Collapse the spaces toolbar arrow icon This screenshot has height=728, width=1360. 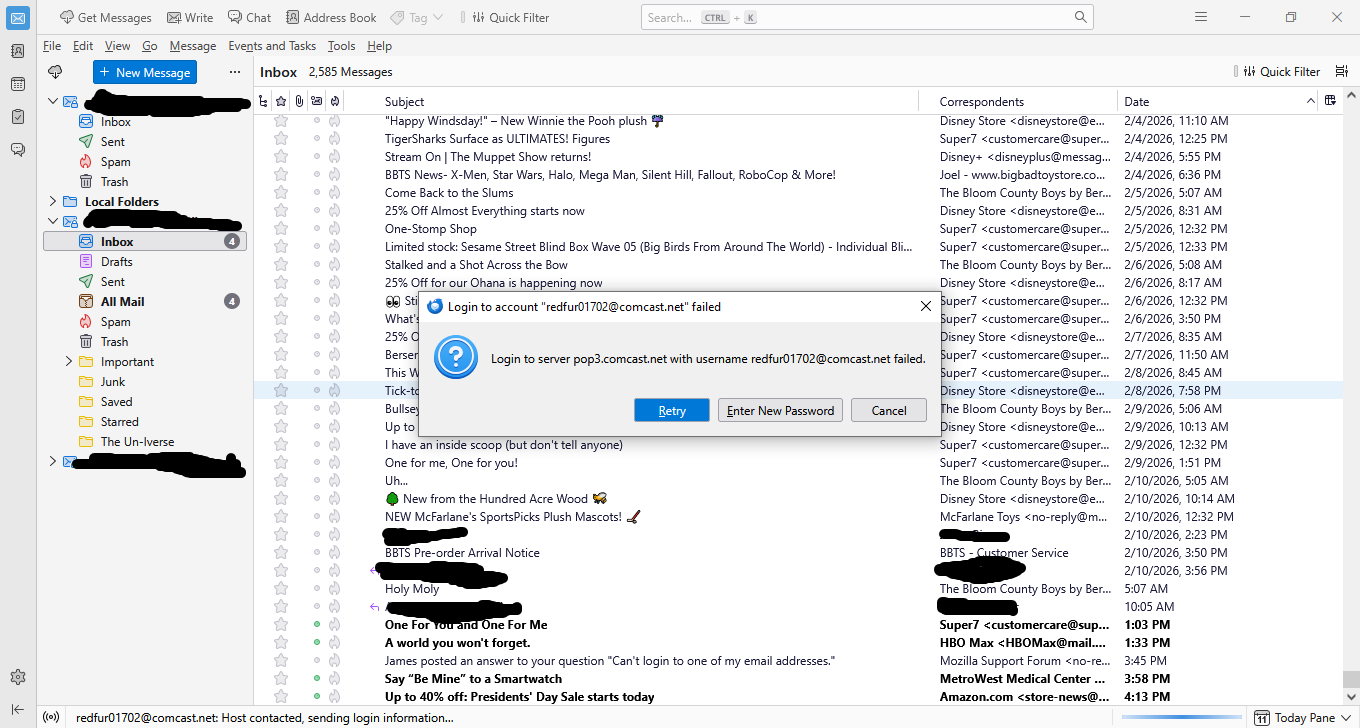(x=18, y=709)
